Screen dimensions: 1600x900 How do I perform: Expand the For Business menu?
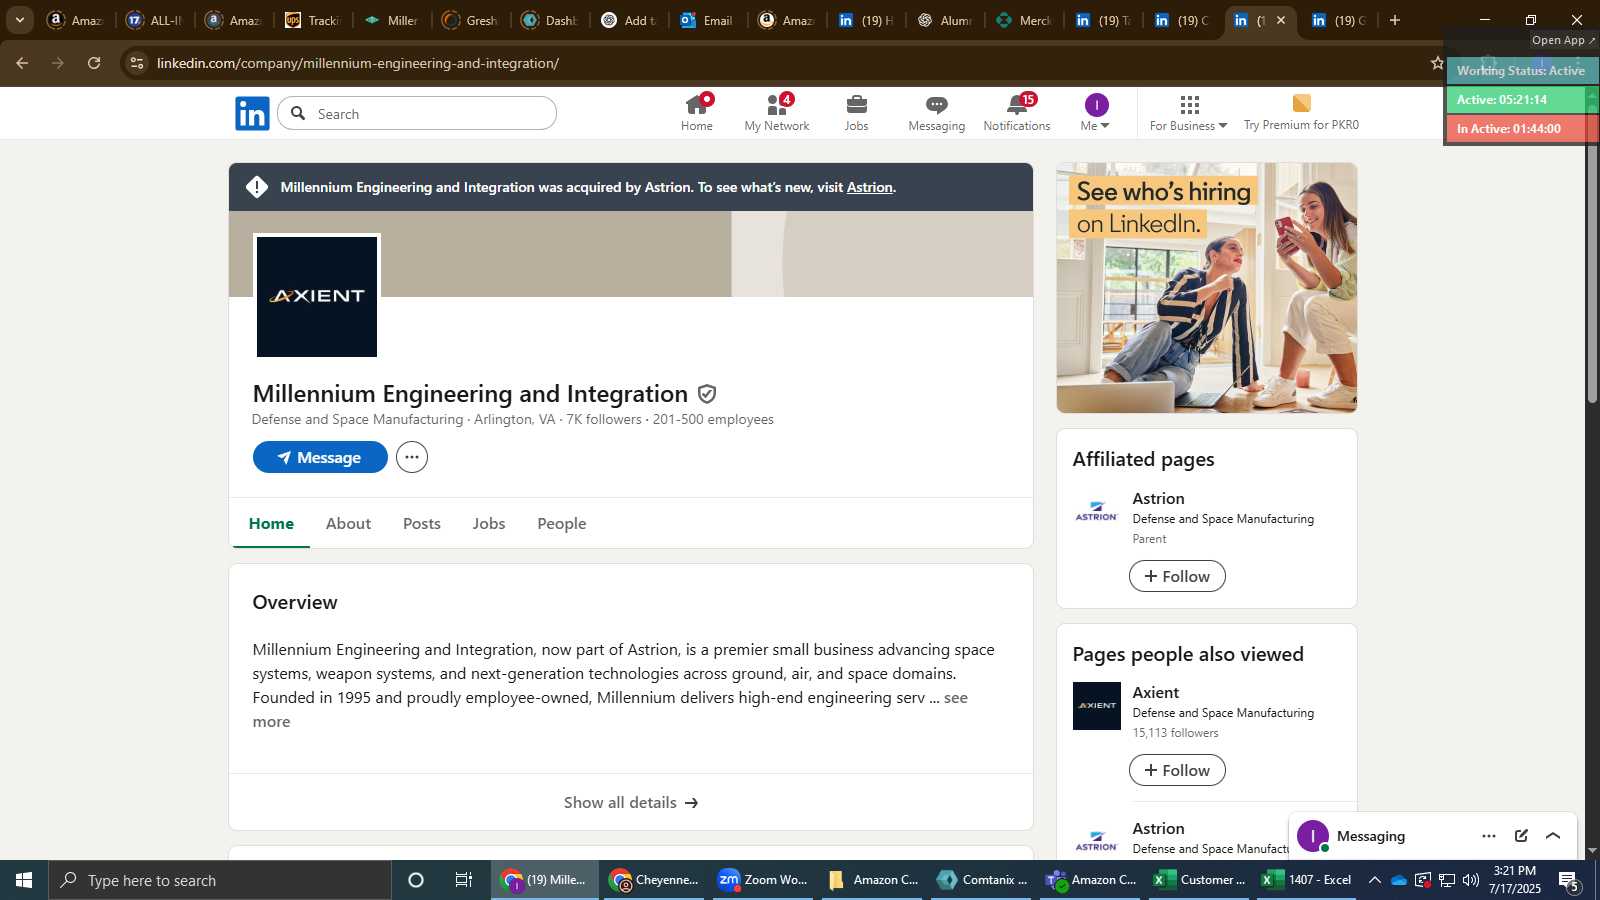tap(1188, 113)
